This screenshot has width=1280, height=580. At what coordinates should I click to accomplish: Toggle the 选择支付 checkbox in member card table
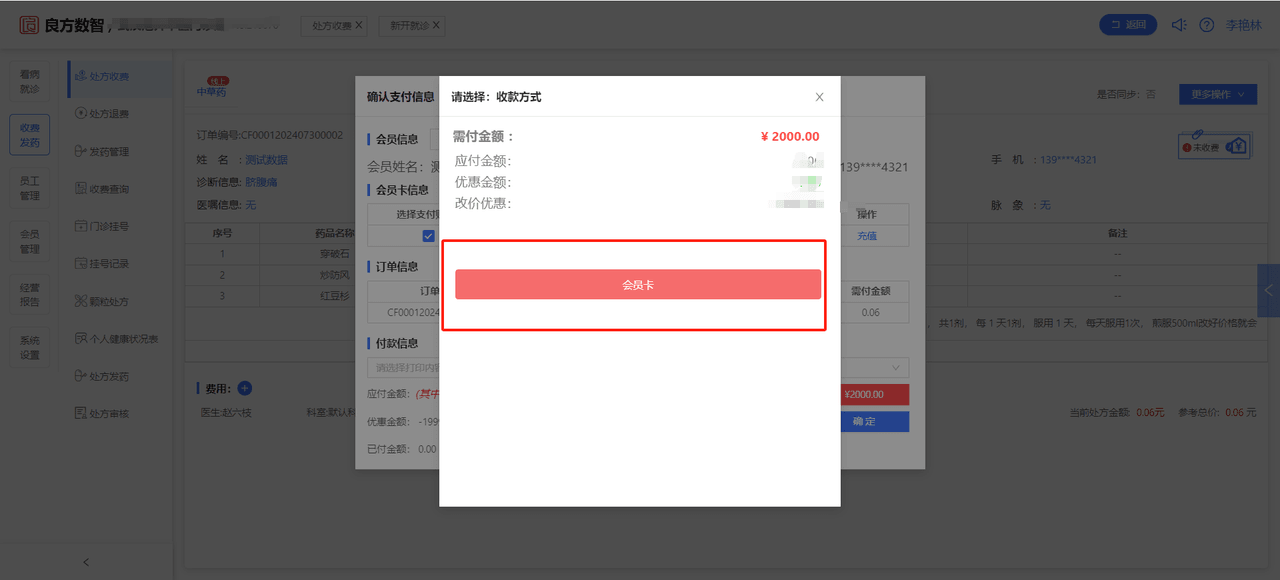point(428,236)
